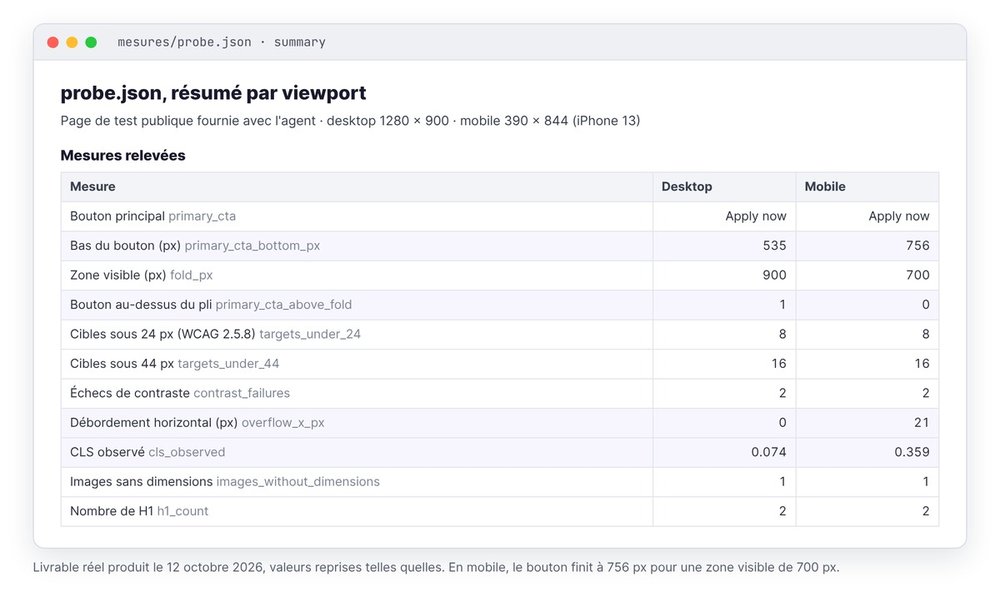Click the subtitle starting Page de test publique
The width and height of the screenshot is (1000, 591).
[x=350, y=120]
